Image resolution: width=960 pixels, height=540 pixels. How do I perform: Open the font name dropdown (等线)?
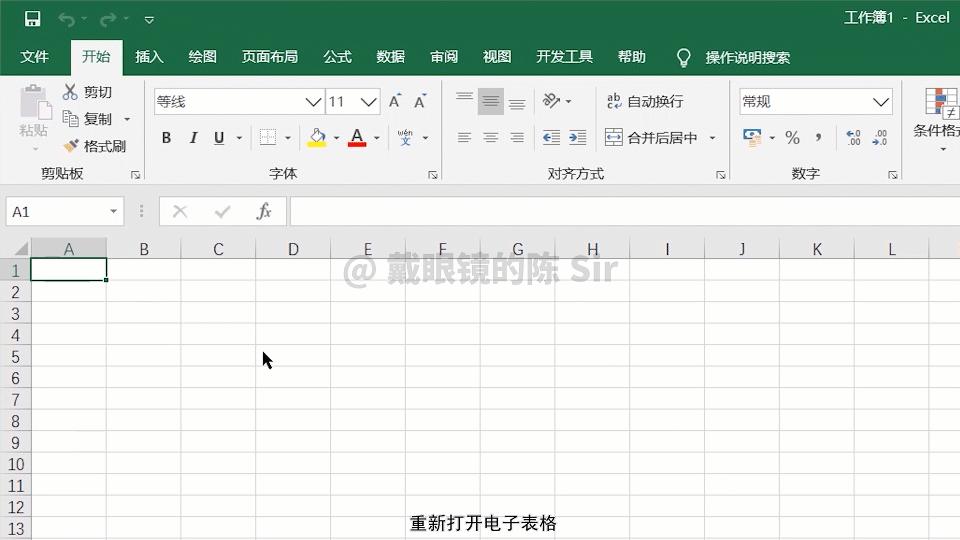click(313, 102)
